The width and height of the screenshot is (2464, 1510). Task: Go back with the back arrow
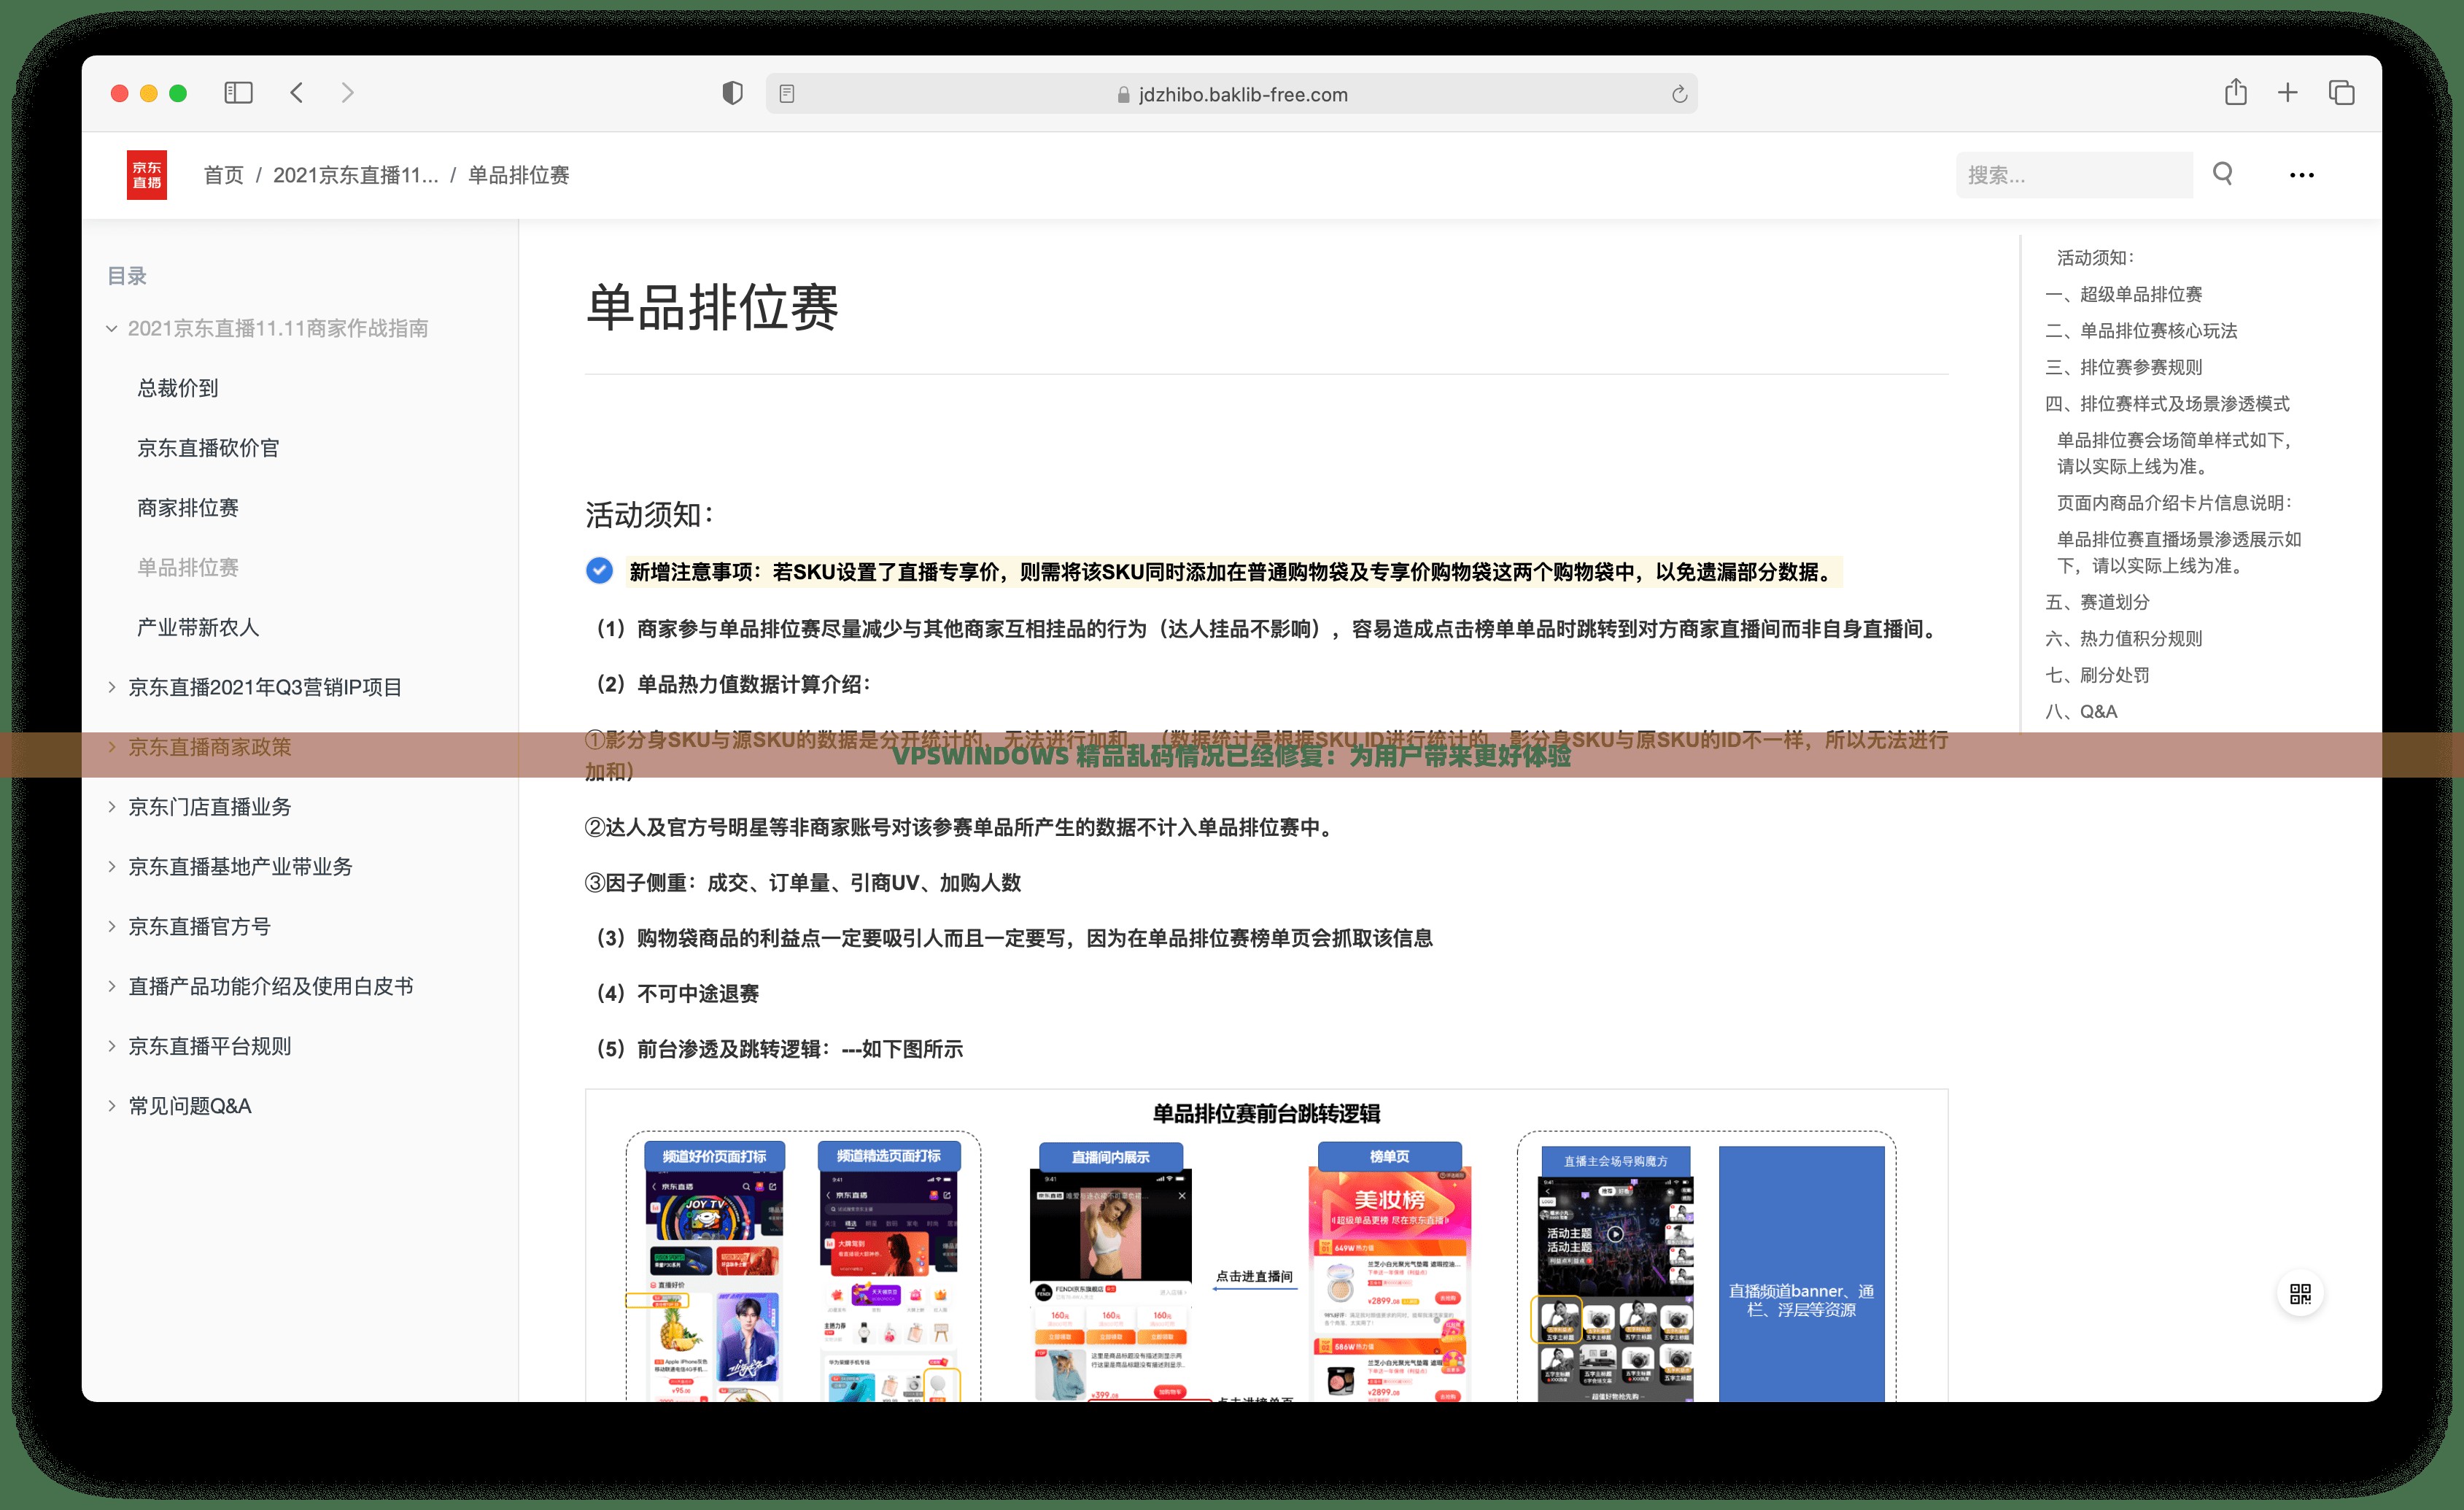tap(297, 93)
